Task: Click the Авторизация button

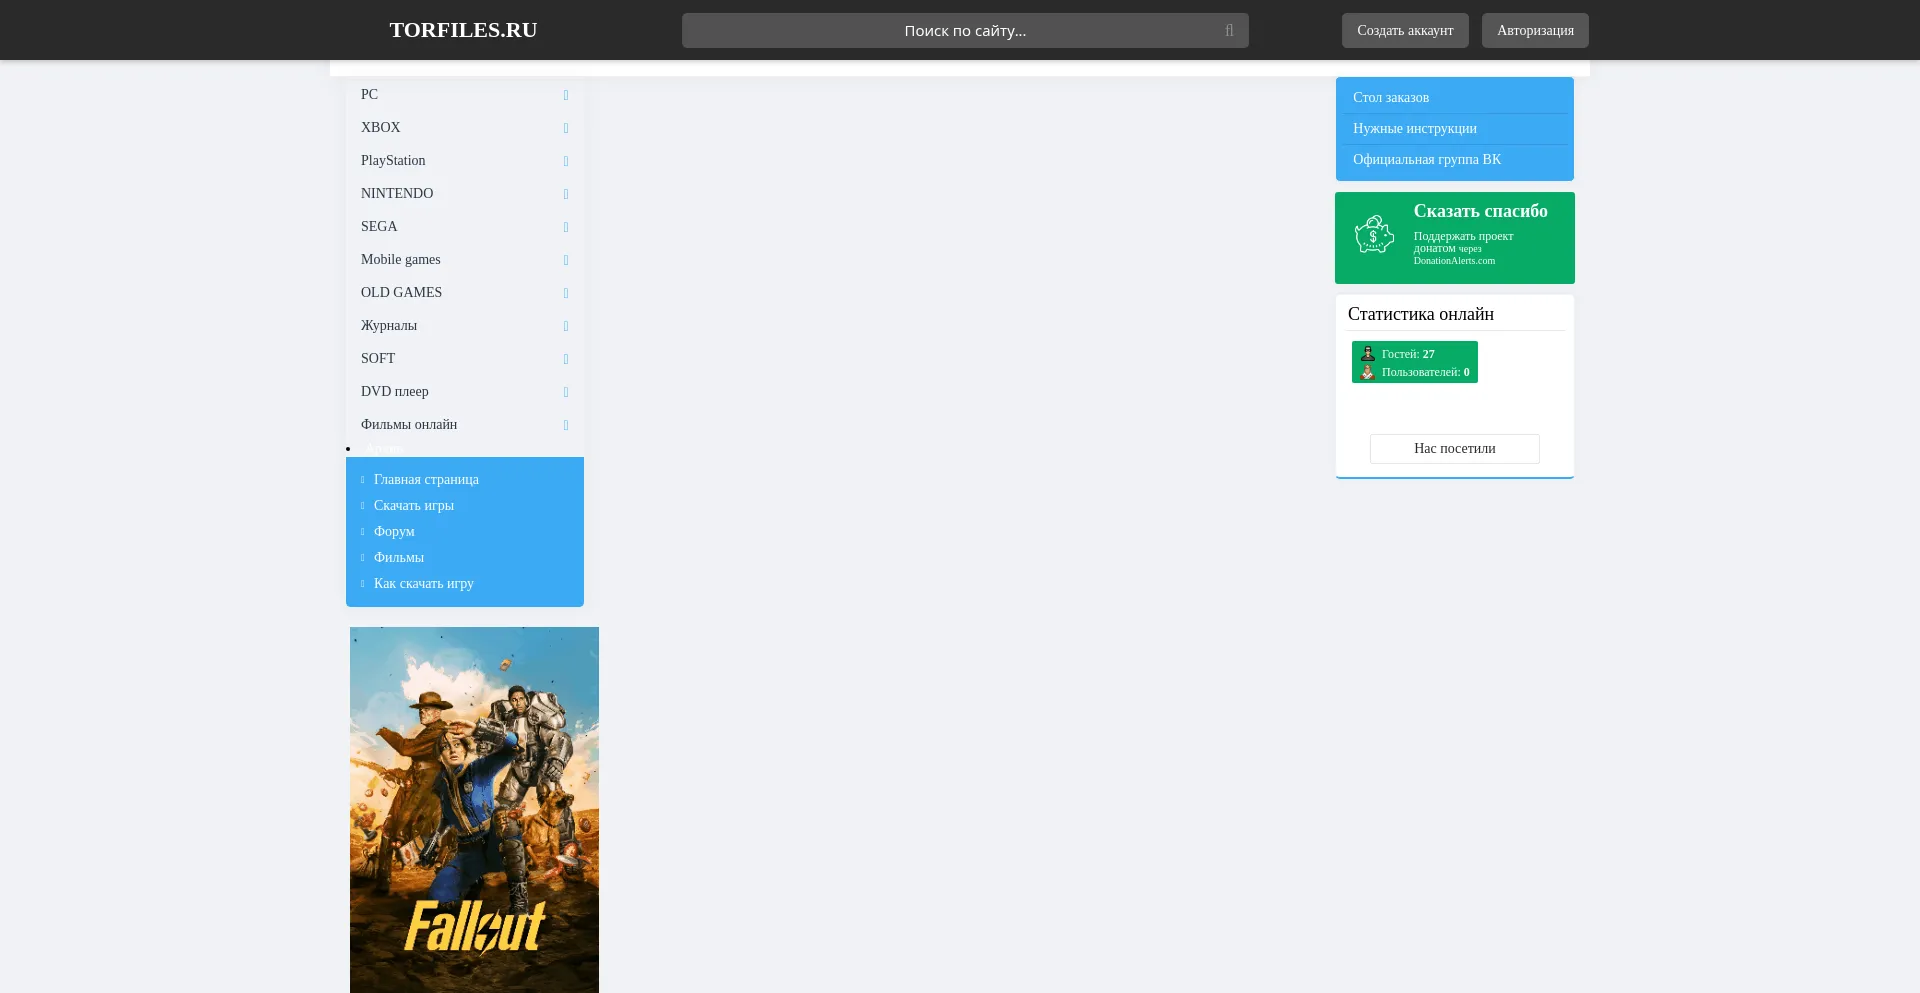Action: 1535,30
